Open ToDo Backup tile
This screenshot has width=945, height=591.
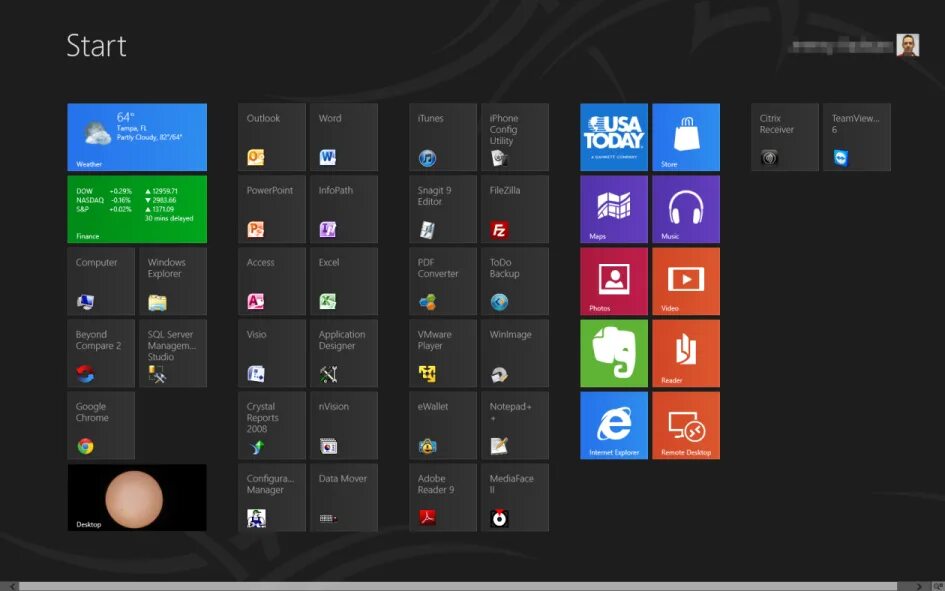tap(515, 281)
